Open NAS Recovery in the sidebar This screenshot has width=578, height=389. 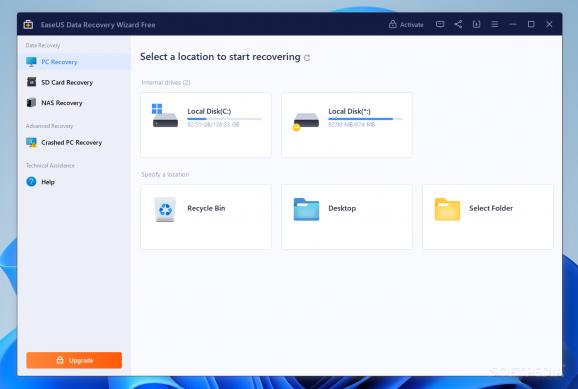(x=74, y=103)
